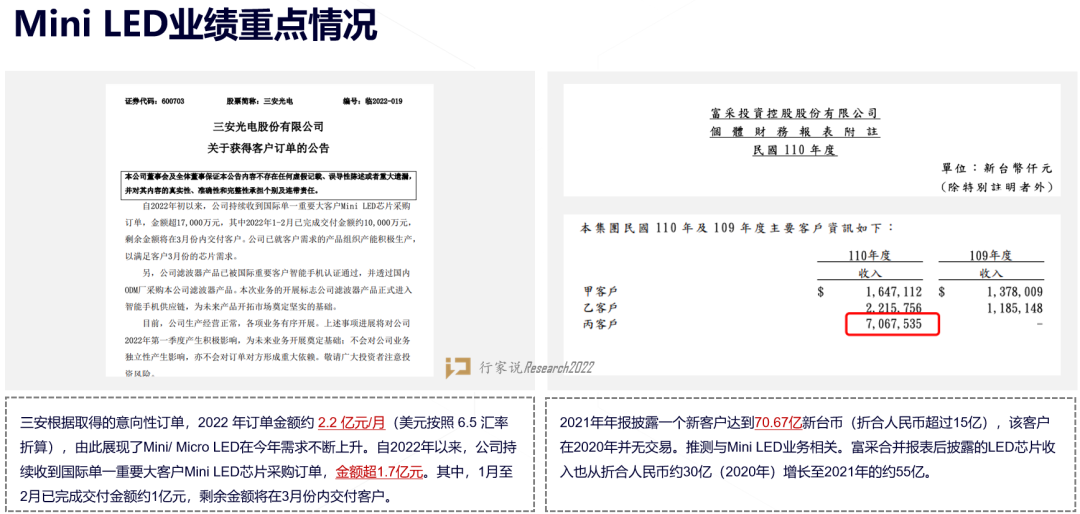This screenshot has width=1080, height=514.
Task: Click the subtitle "关于获得客户订单的公告"
Action: coord(269,147)
